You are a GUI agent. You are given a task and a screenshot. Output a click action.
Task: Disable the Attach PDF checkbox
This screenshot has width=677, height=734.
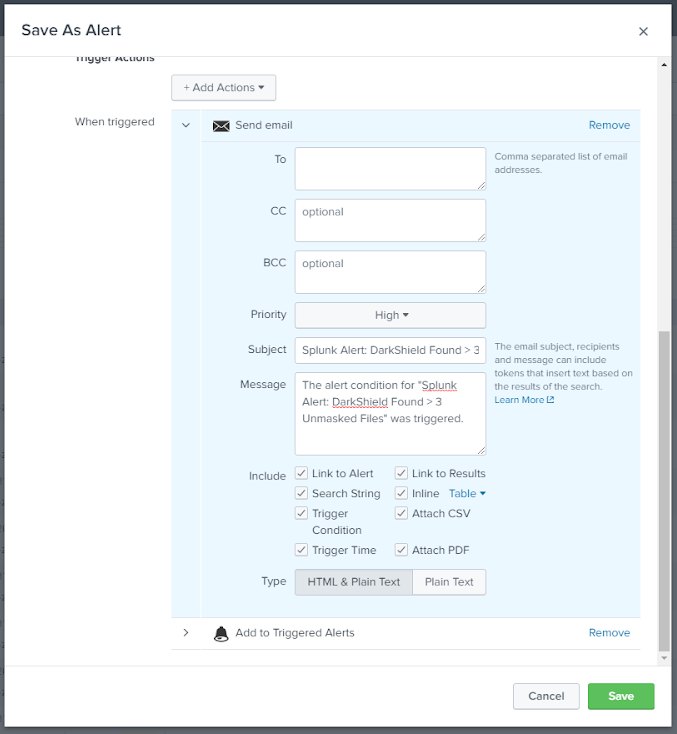[401, 550]
